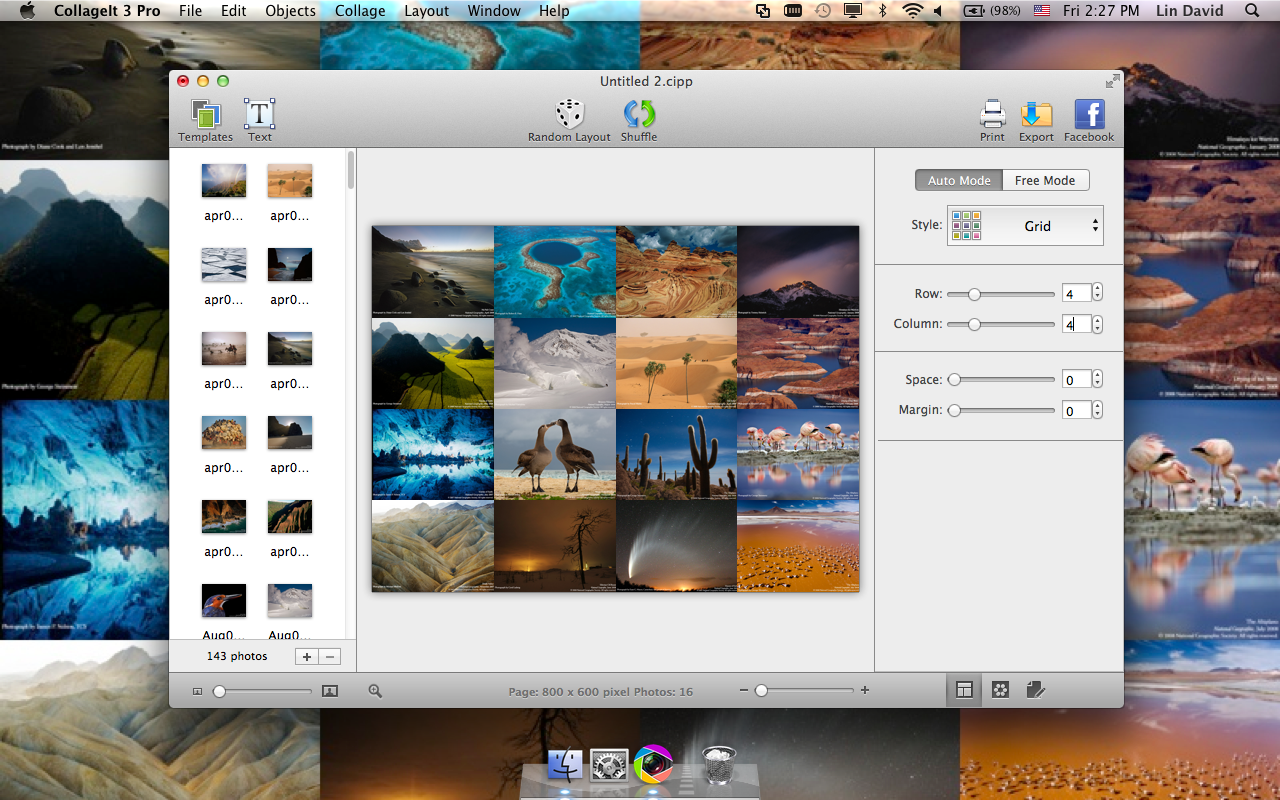Image resolution: width=1280 pixels, height=800 pixels.
Task: Click the Margin value stepper
Action: pos(1097,410)
